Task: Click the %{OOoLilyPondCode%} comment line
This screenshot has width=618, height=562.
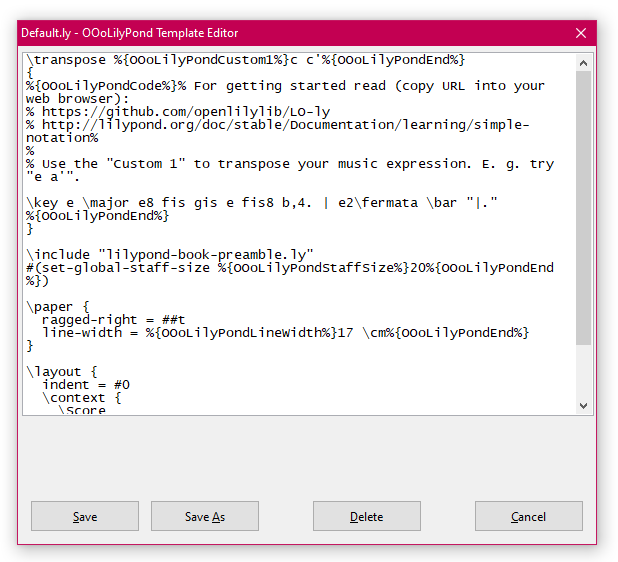Action: (285, 86)
